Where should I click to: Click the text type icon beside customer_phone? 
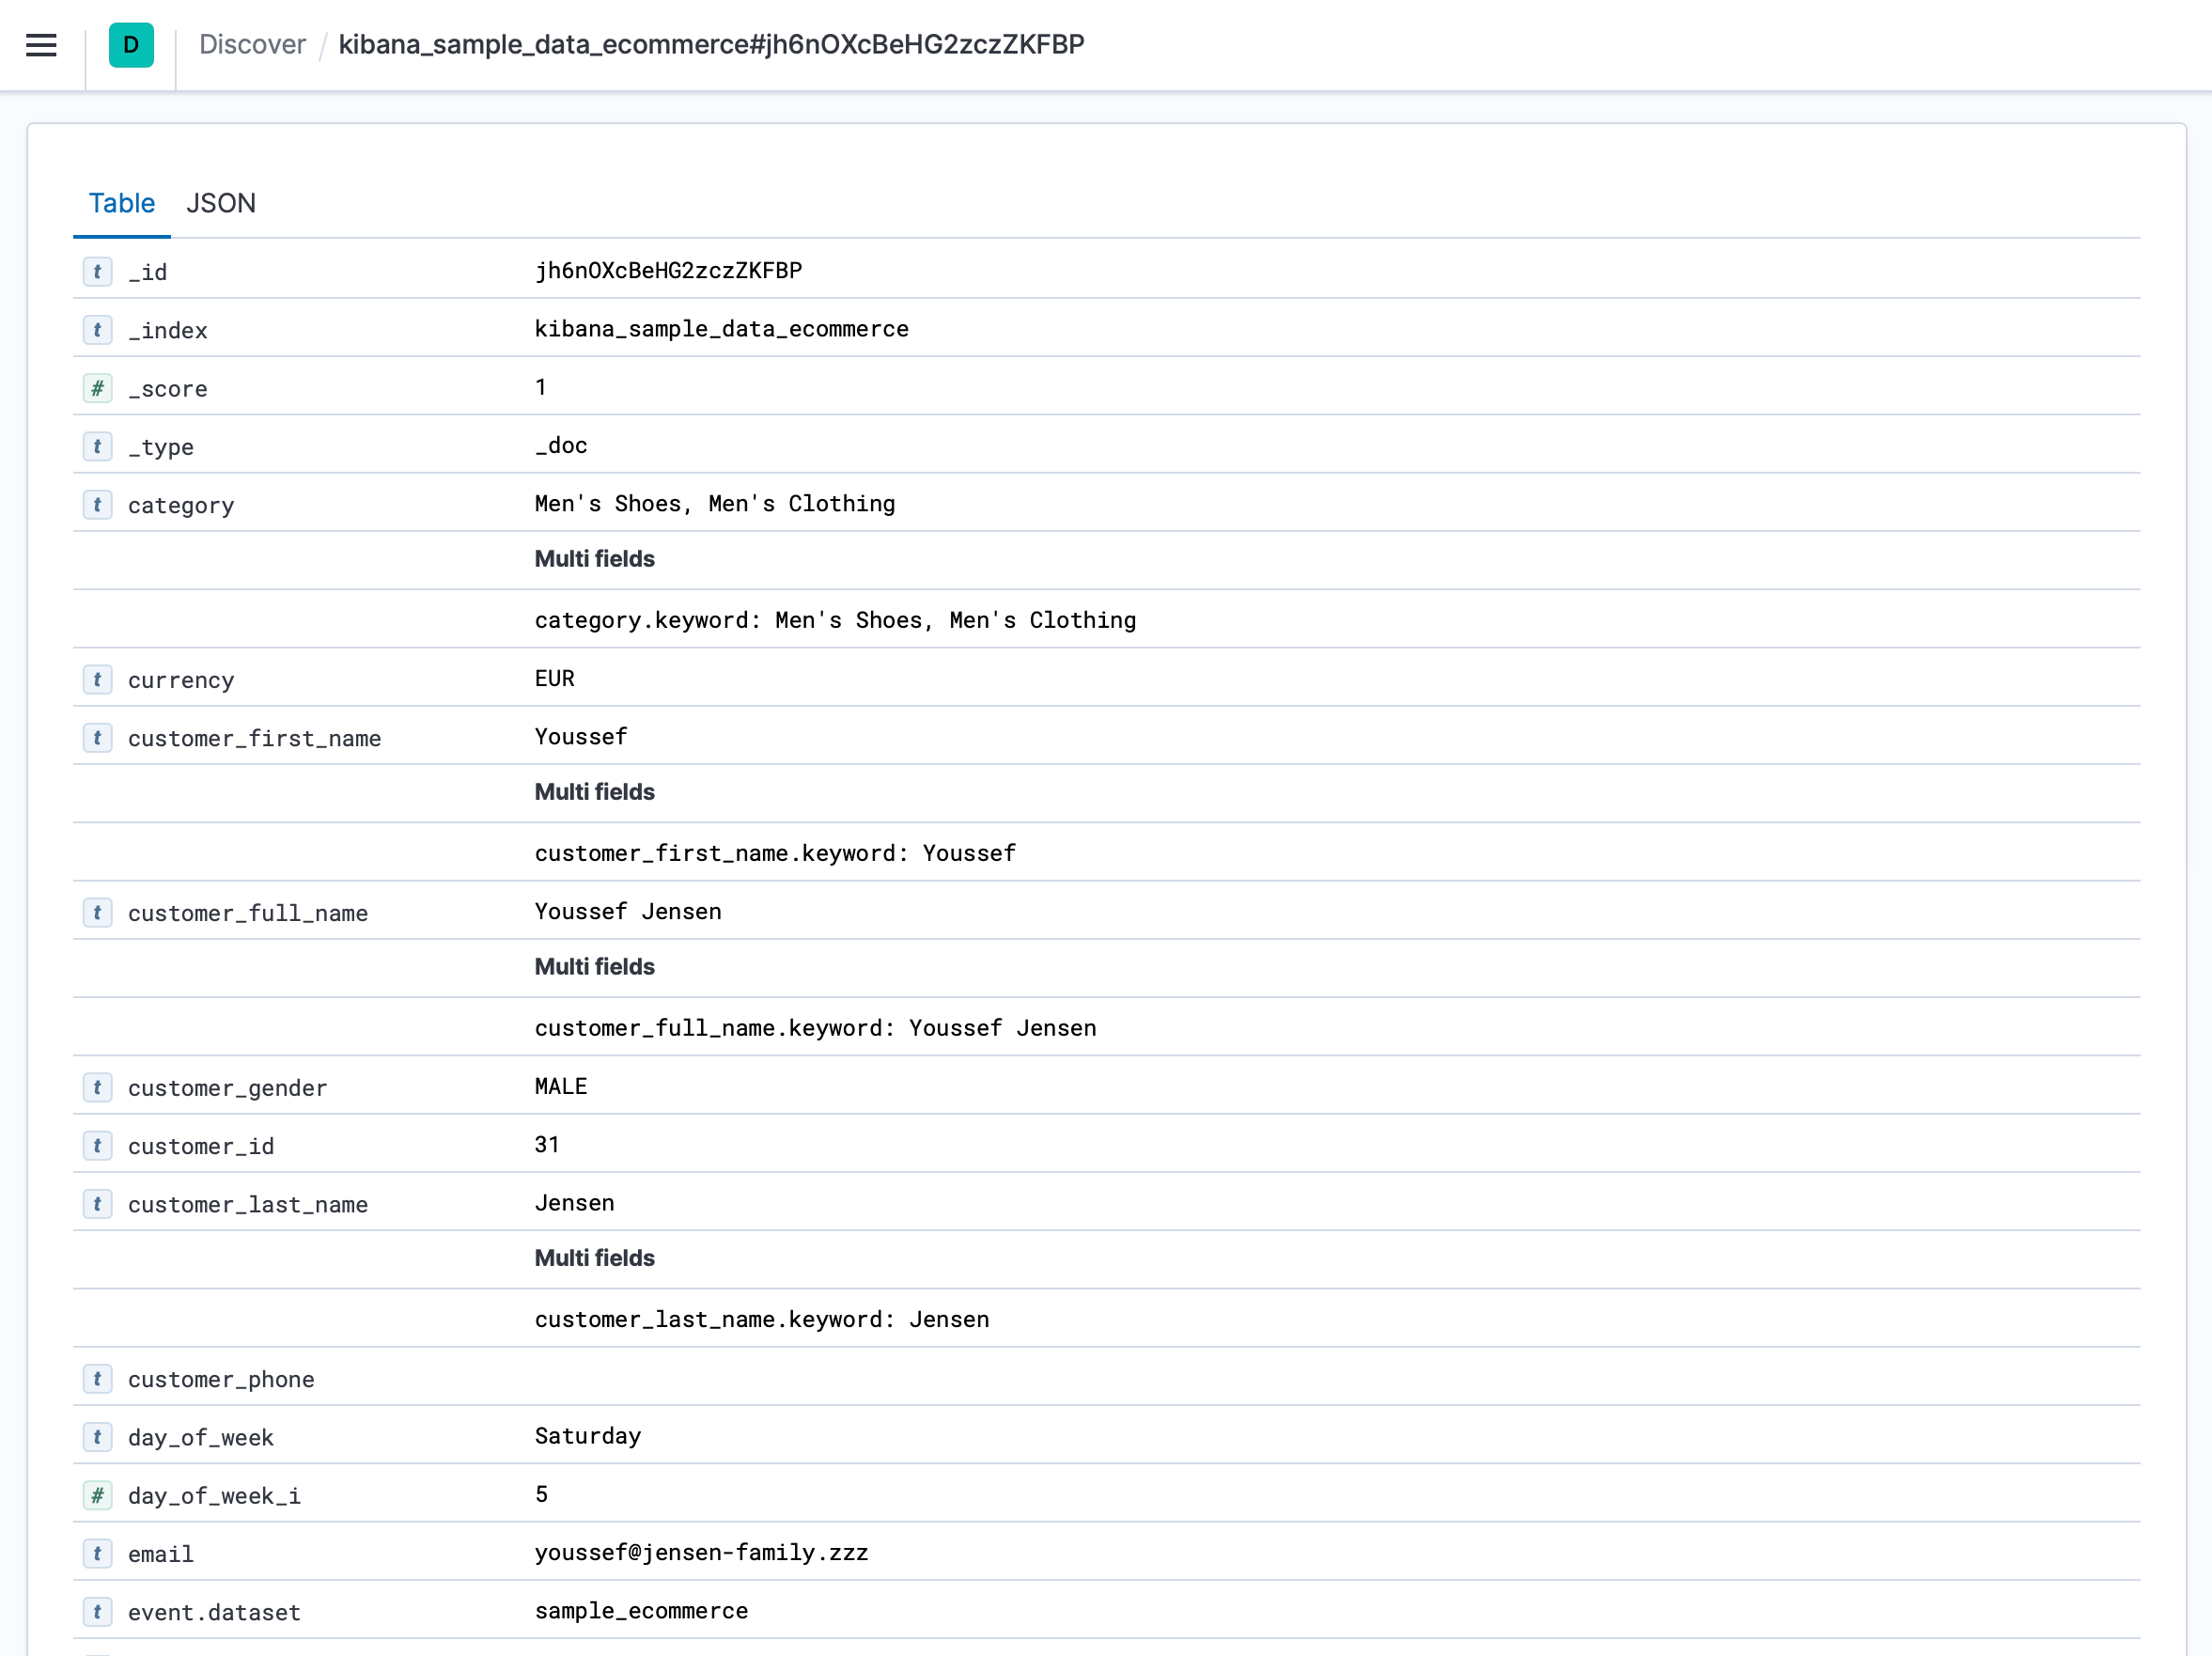97,1378
